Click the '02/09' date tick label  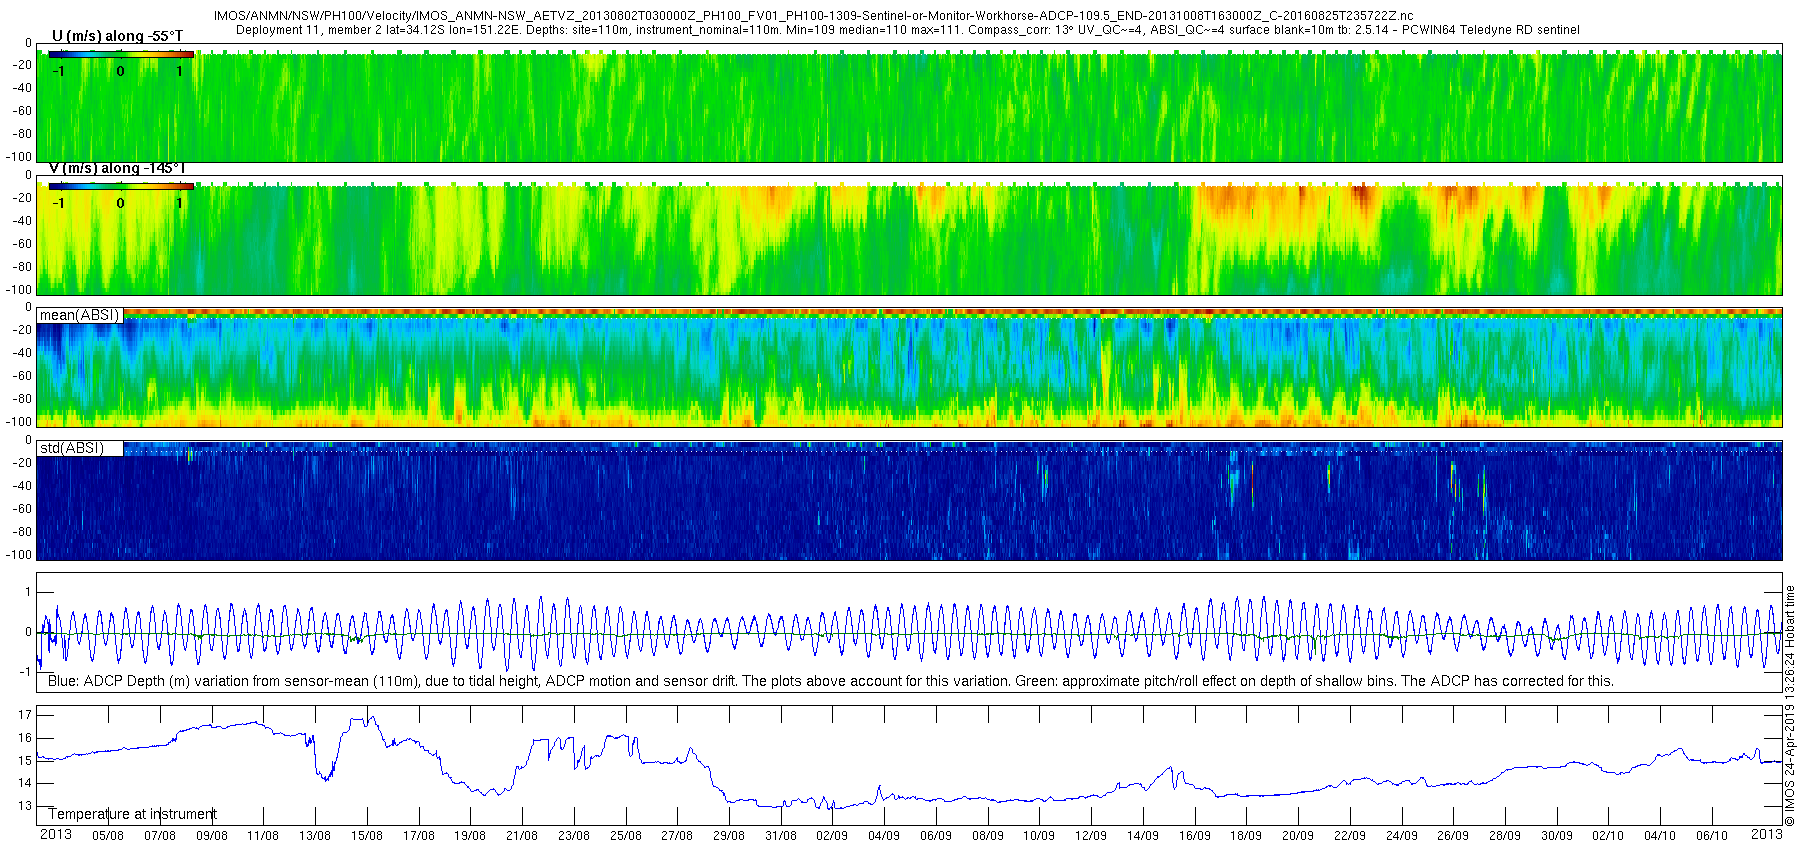click(x=832, y=836)
